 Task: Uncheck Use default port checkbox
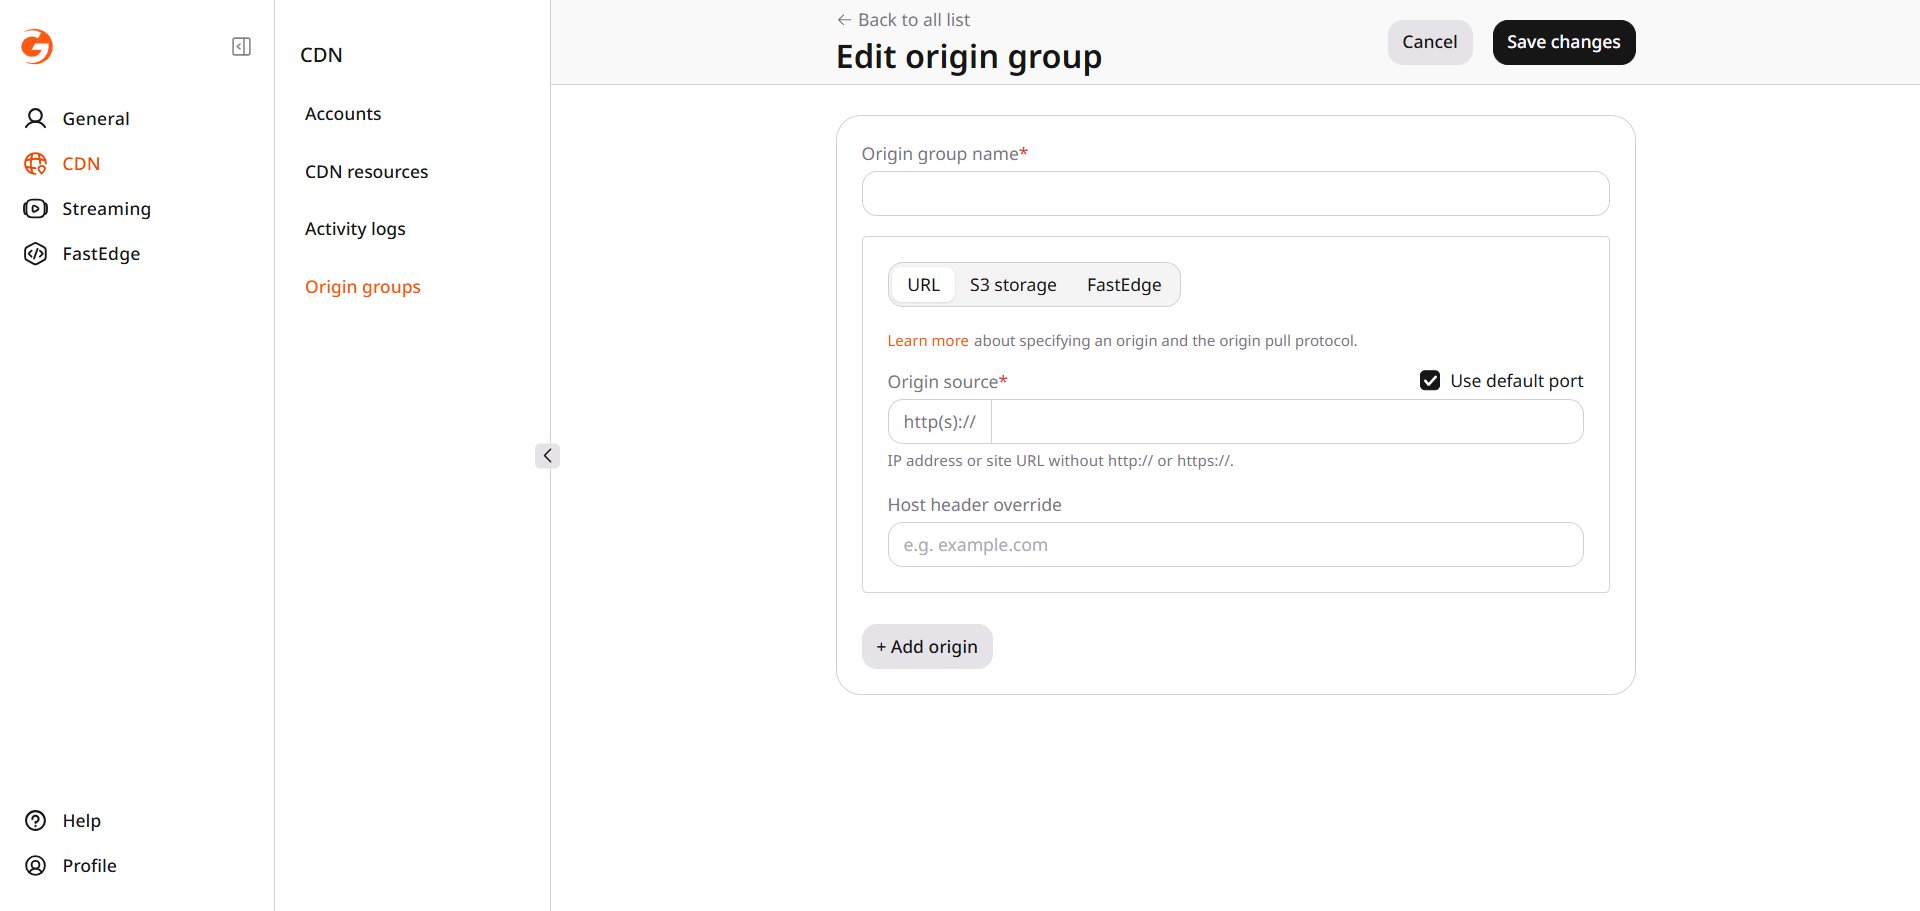tap(1430, 381)
